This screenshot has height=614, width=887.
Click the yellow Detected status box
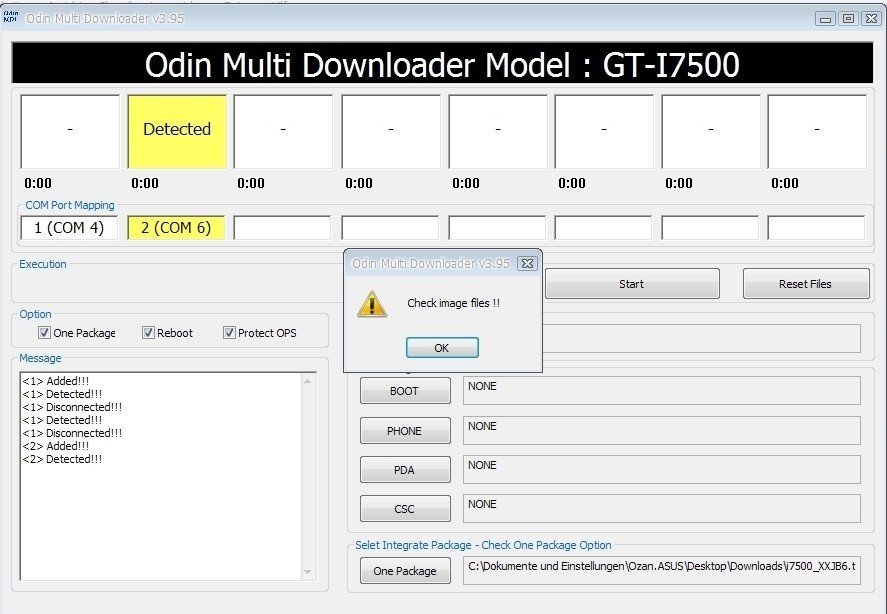pyautogui.click(x=177, y=131)
